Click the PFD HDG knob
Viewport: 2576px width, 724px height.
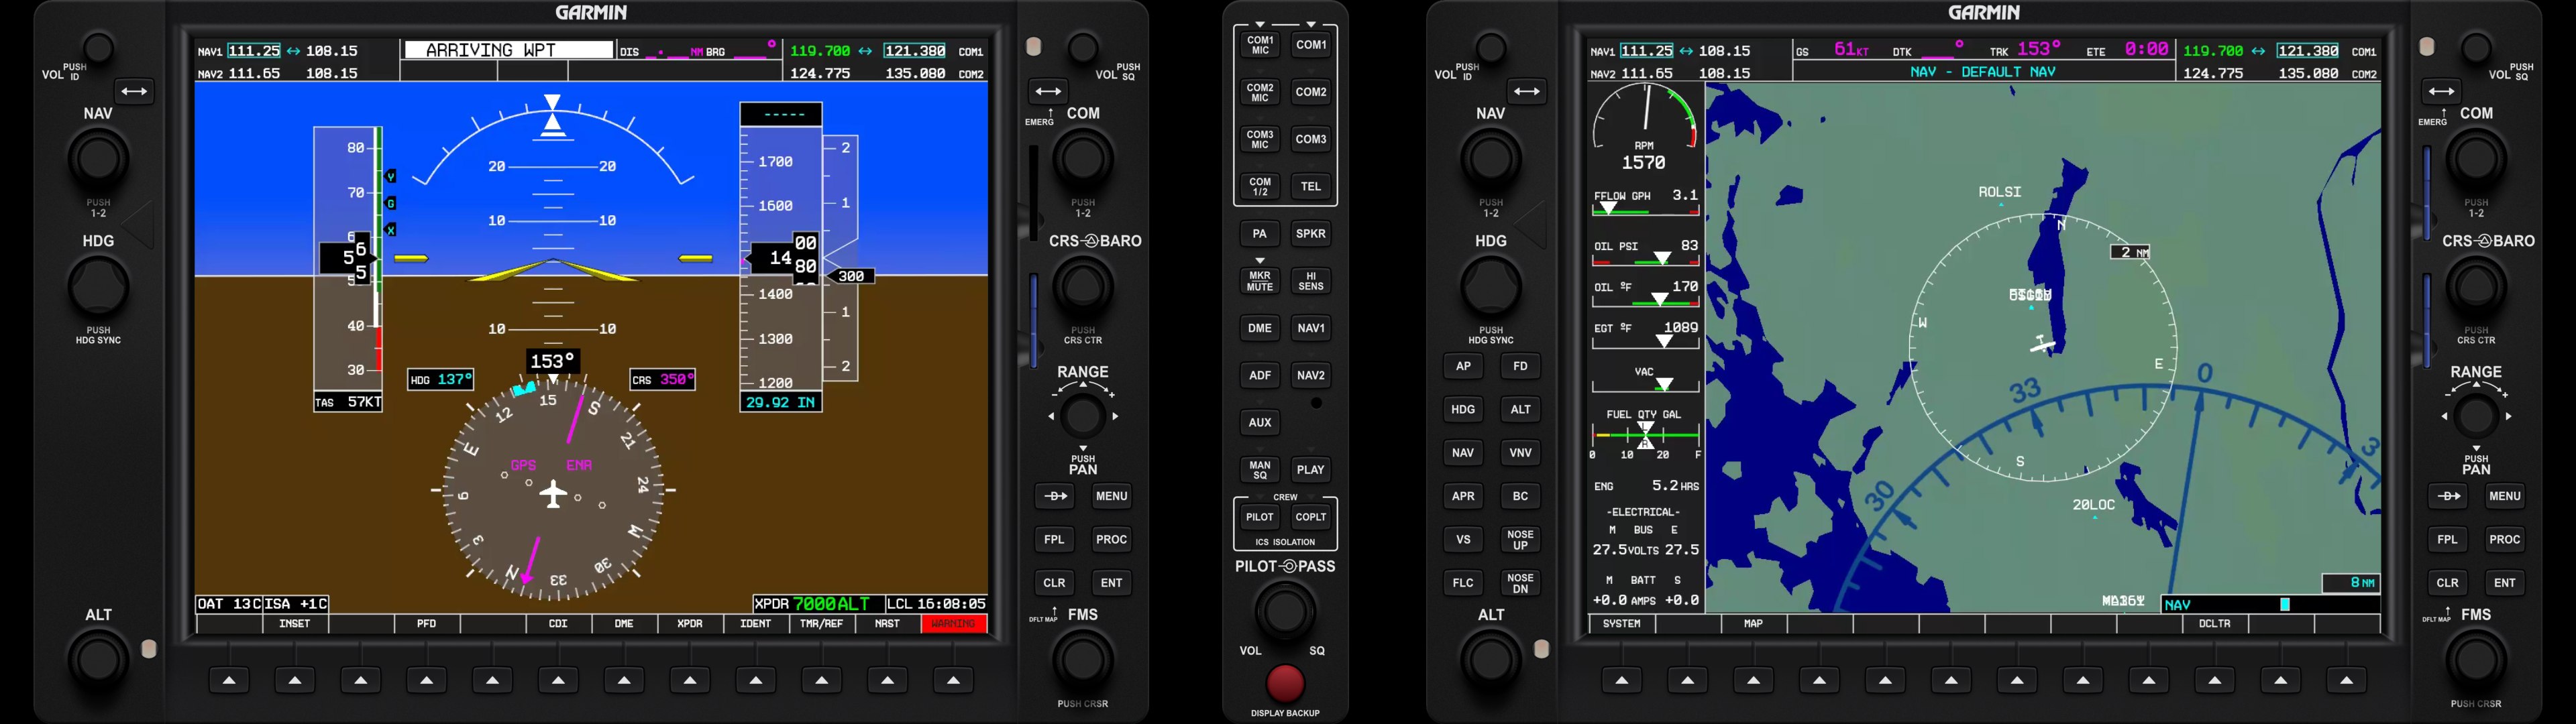tap(98, 287)
